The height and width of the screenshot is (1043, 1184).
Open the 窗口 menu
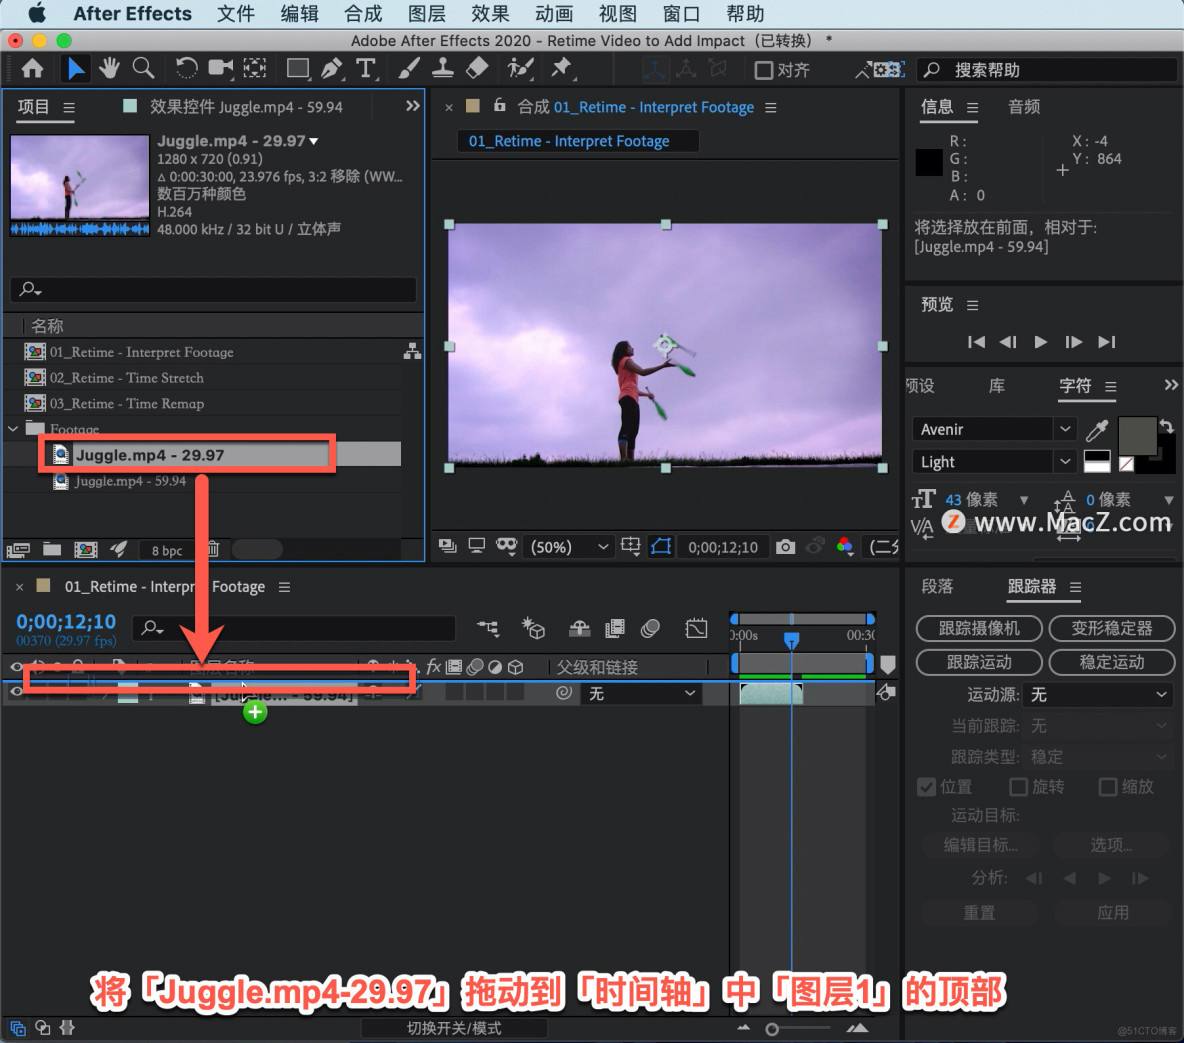point(681,14)
